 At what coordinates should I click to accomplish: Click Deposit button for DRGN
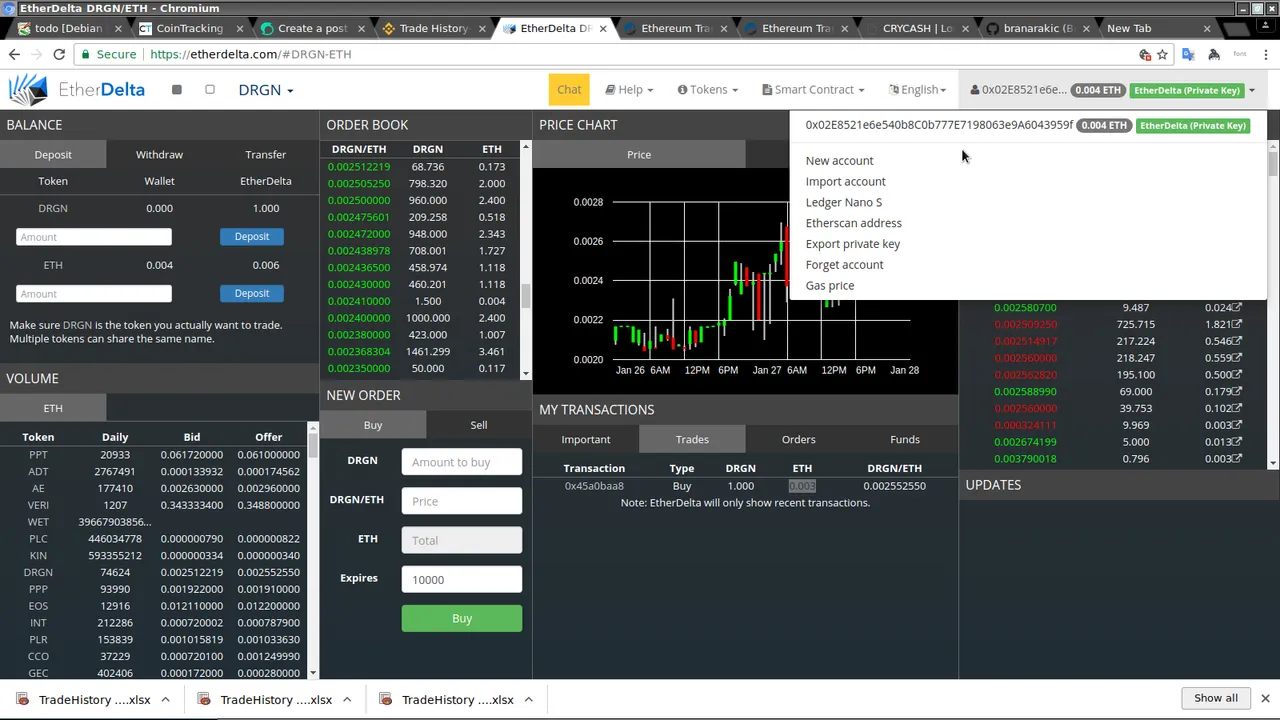(251, 236)
